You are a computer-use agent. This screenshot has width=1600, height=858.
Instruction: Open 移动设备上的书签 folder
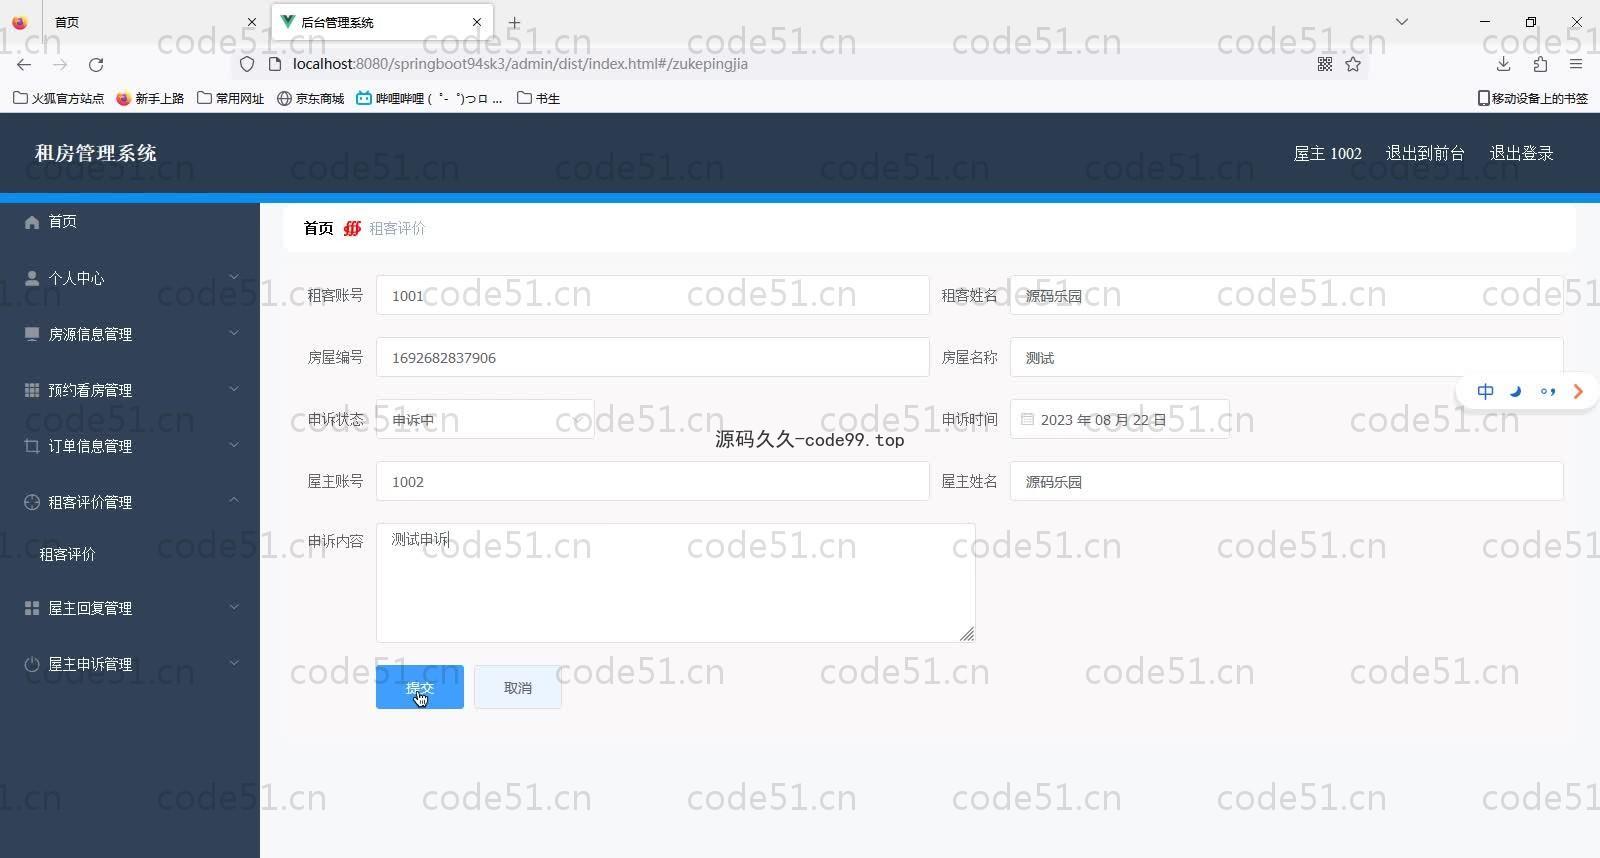pyautogui.click(x=1532, y=98)
